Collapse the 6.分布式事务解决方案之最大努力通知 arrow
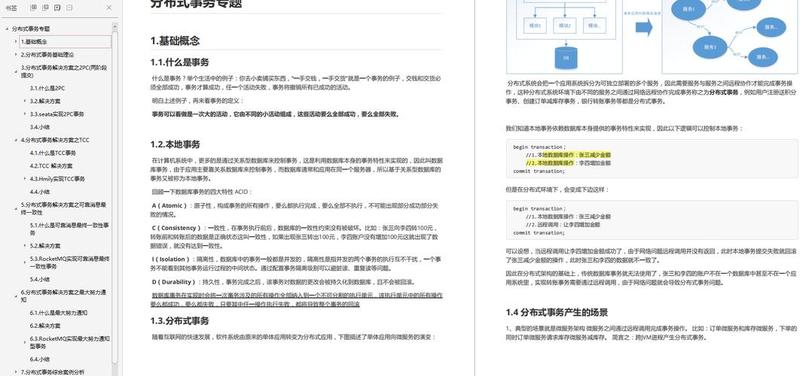The width and height of the screenshot is (800, 376). click(16, 296)
